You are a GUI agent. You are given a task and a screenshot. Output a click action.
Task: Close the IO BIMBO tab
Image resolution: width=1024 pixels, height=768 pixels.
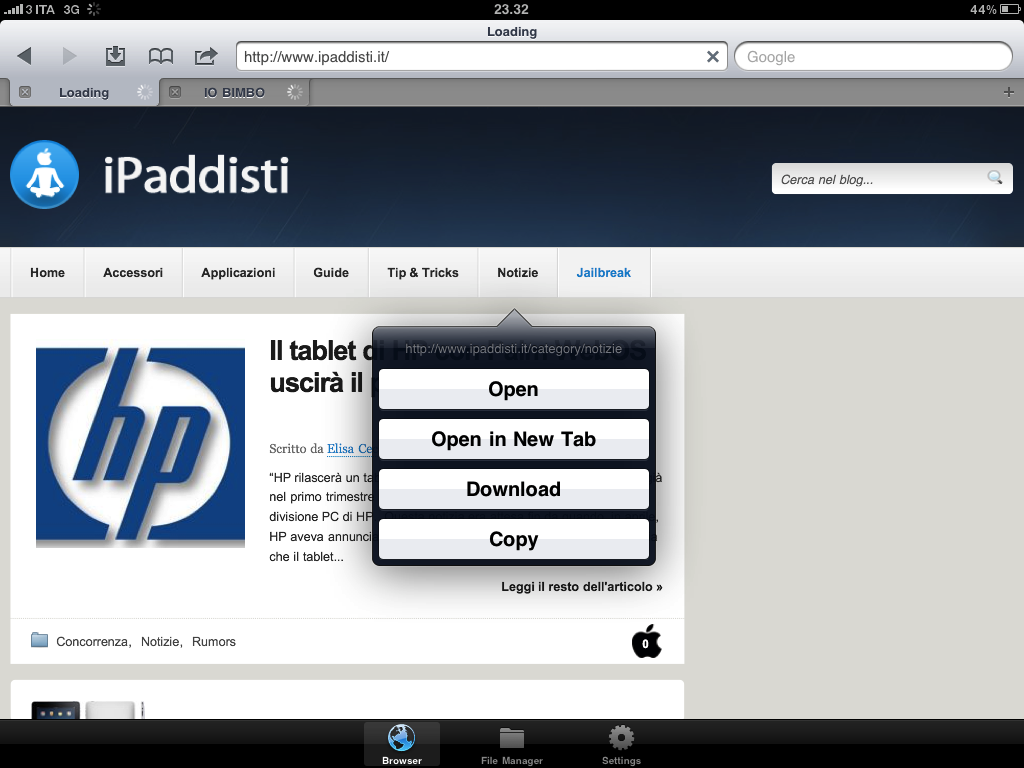(175, 92)
